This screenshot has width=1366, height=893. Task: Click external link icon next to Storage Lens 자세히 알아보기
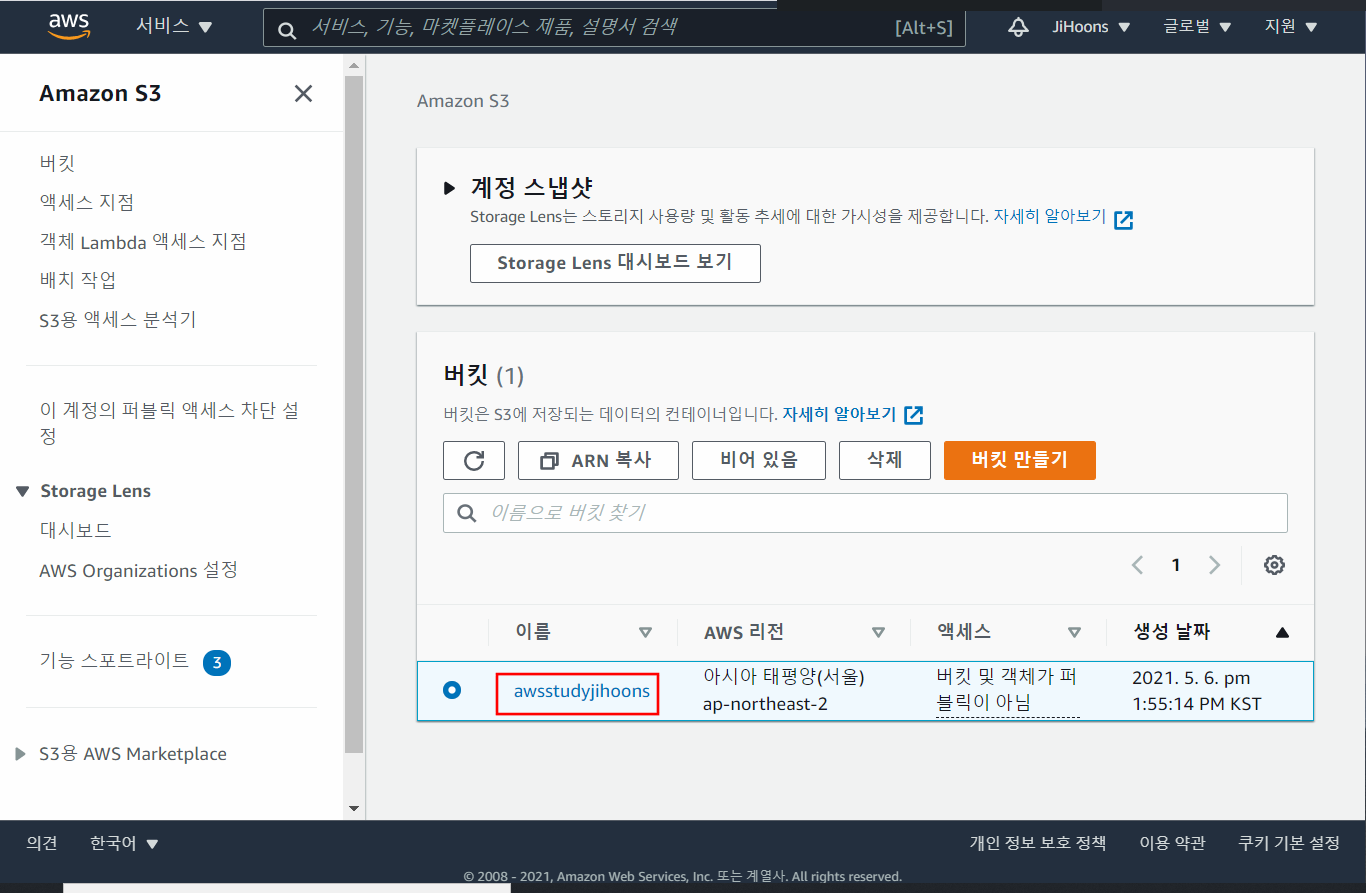click(x=1124, y=220)
